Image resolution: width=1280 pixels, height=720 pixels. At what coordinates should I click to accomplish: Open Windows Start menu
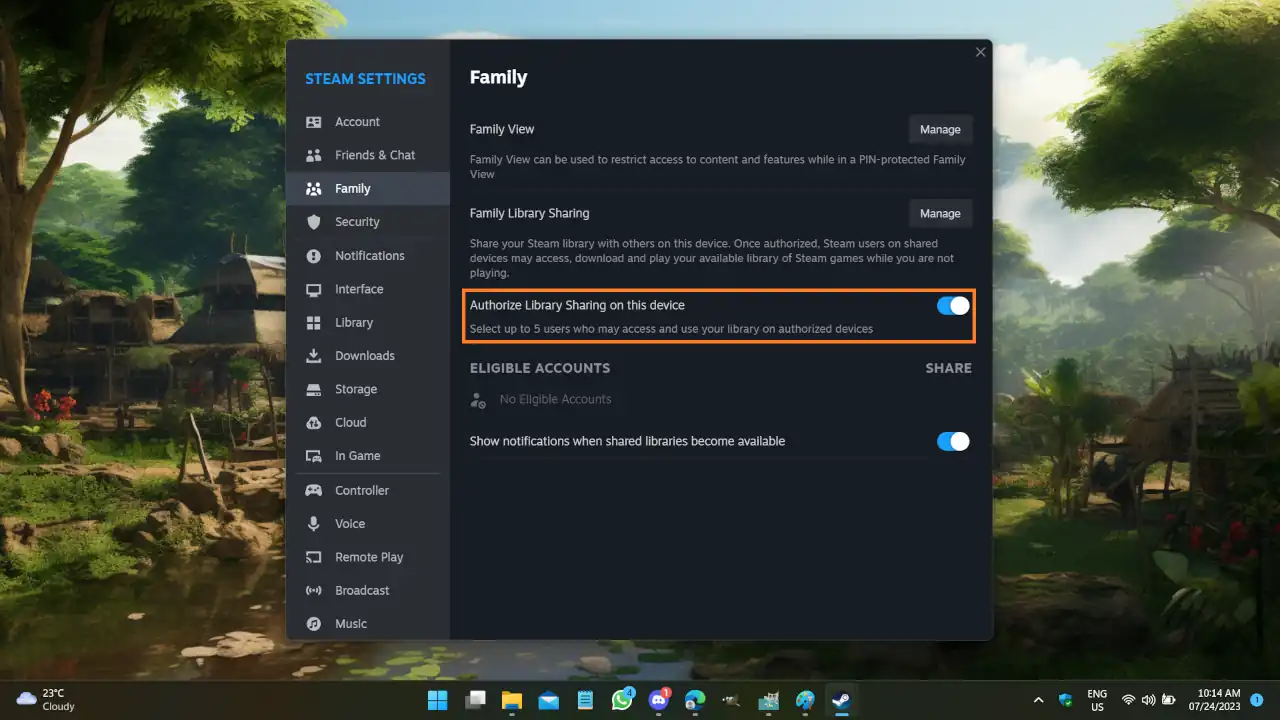438,700
